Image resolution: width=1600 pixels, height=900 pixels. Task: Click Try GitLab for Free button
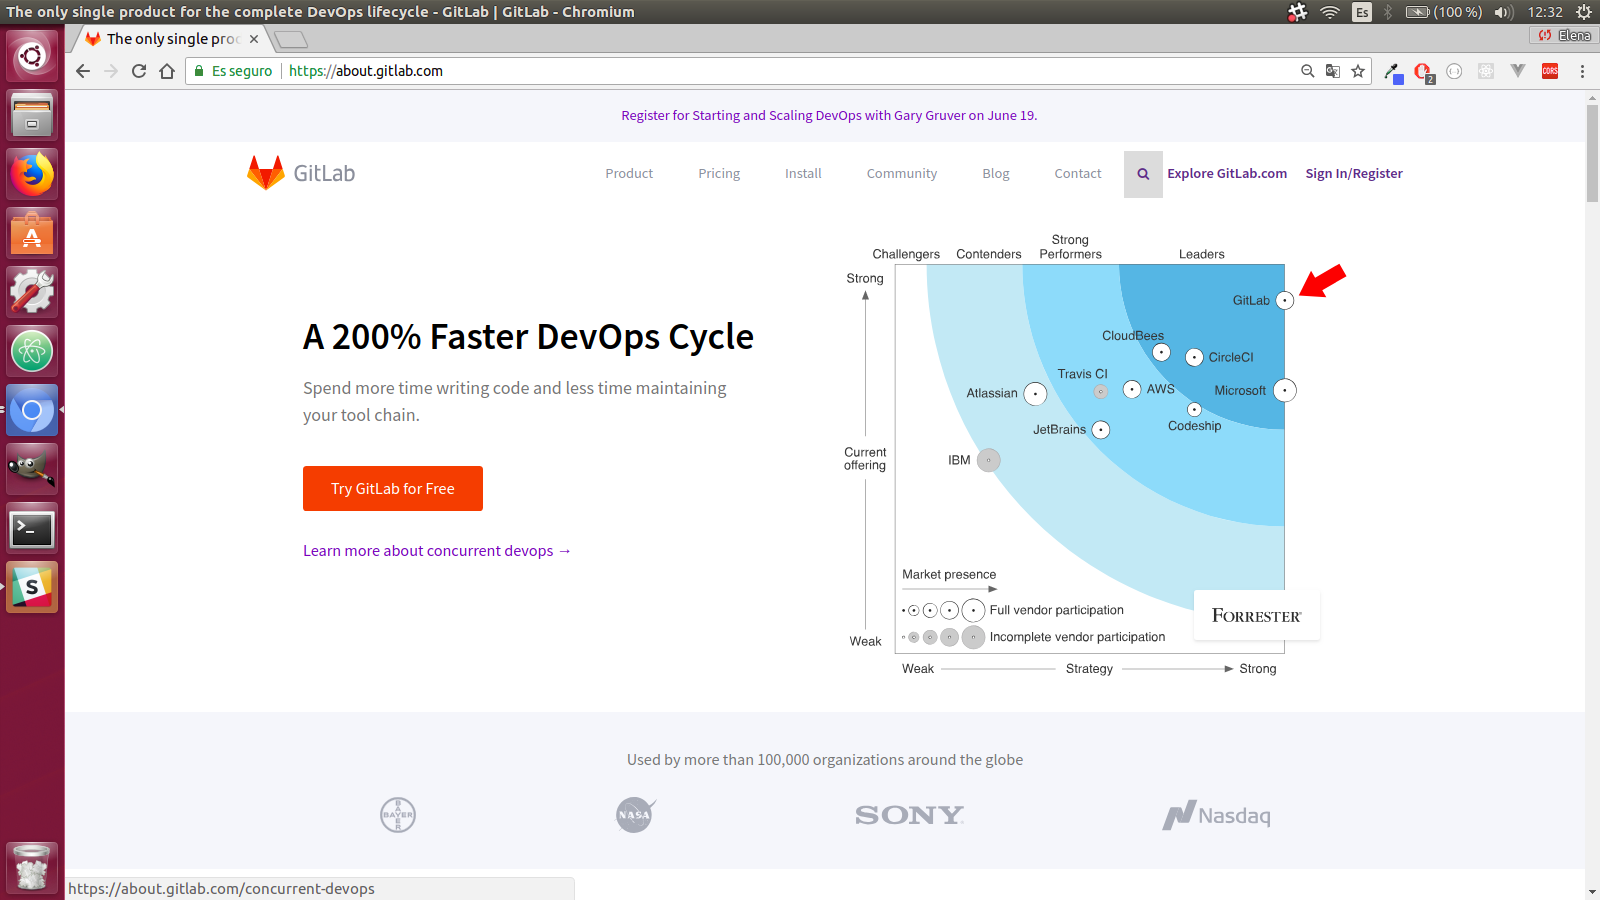click(x=393, y=489)
